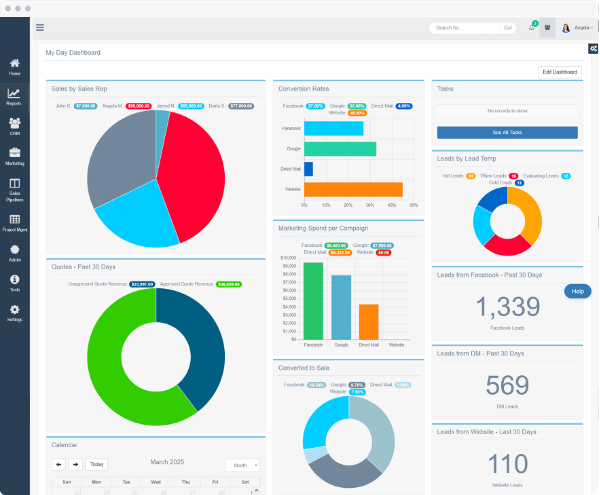600x495 pixels.
Task: Open the Marketing briefcase icon
Action: point(14,156)
